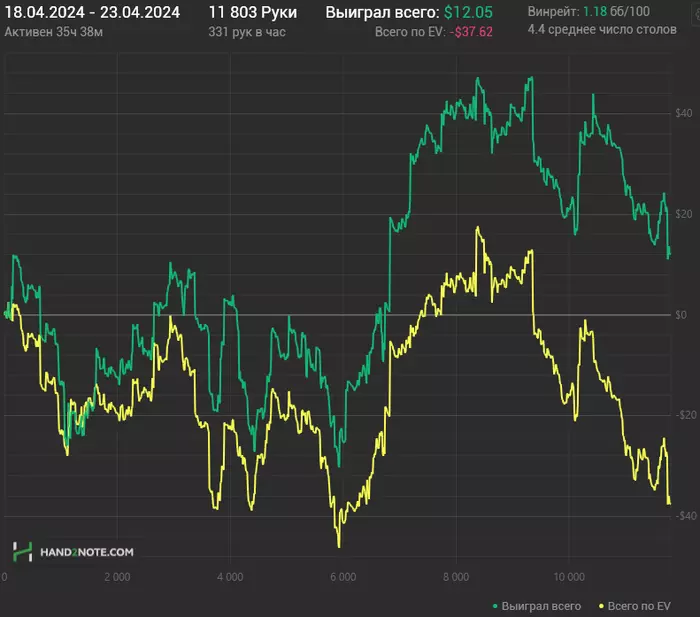Image resolution: width=700 pixels, height=617 pixels.
Task: Toggle the 'Всего по EV' legend label
Action: (639, 606)
